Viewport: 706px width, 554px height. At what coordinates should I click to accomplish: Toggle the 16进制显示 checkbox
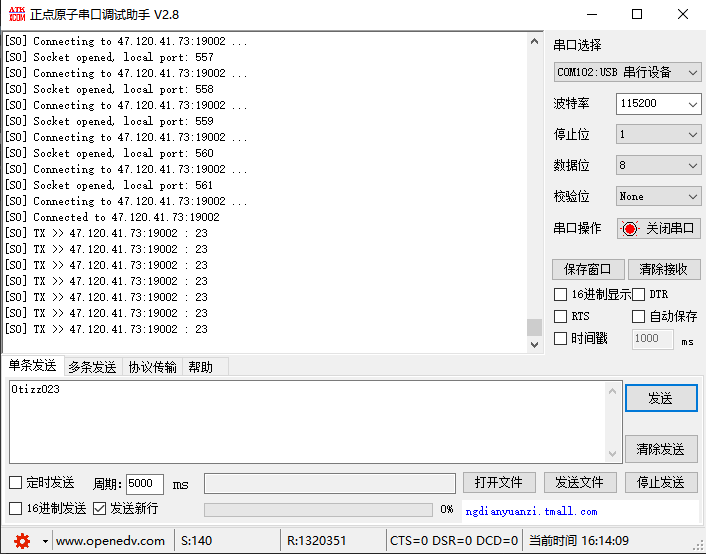click(x=560, y=295)
